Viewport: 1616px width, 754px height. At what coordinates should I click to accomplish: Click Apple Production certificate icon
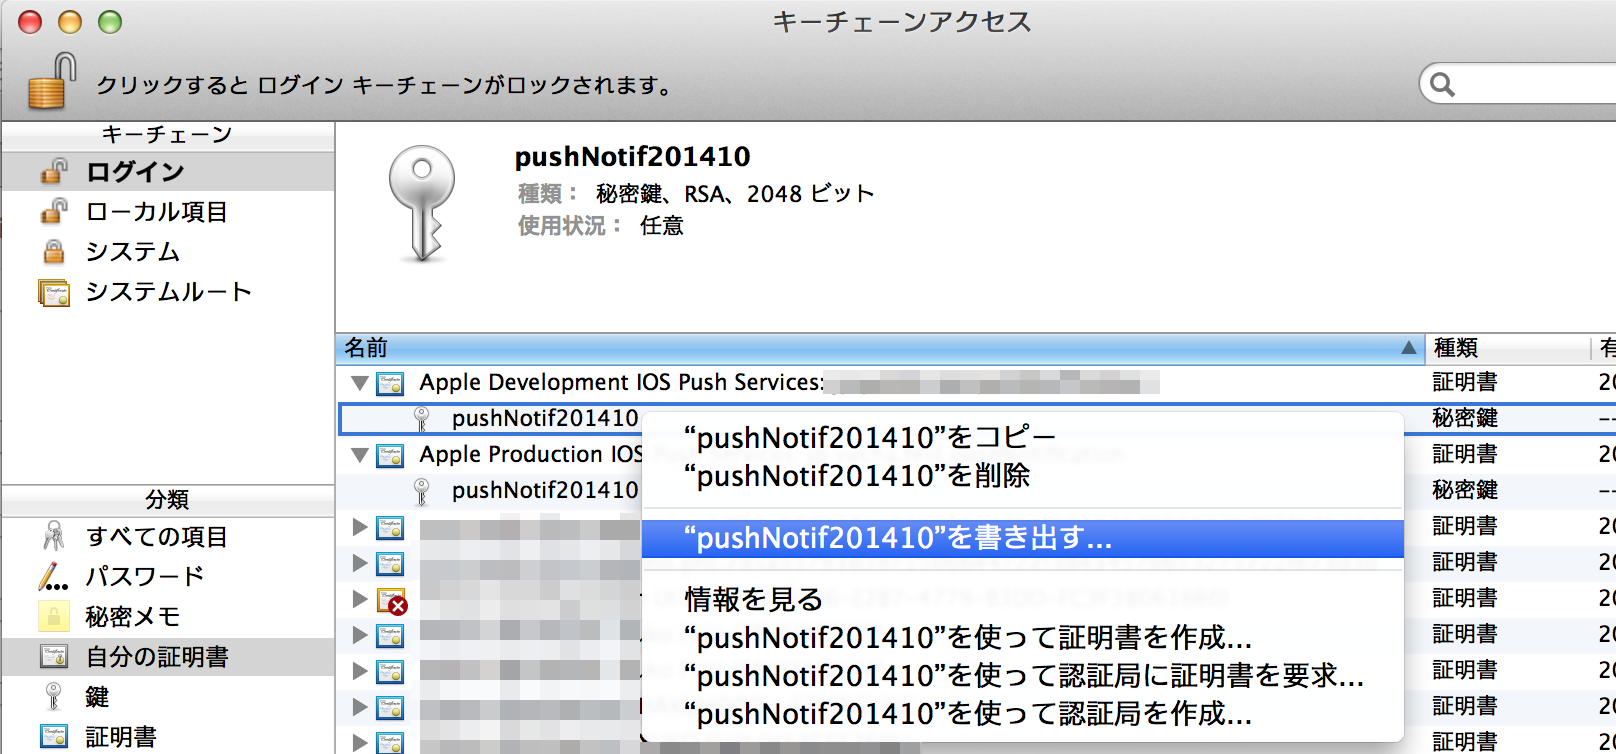[x=390, y=455]
